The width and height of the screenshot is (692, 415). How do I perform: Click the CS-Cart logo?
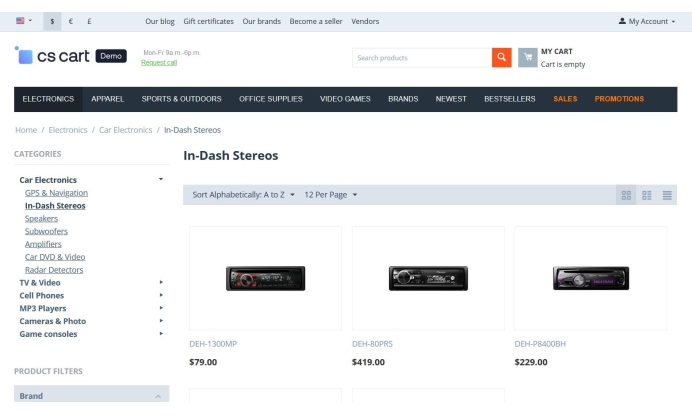click(71, 56)
